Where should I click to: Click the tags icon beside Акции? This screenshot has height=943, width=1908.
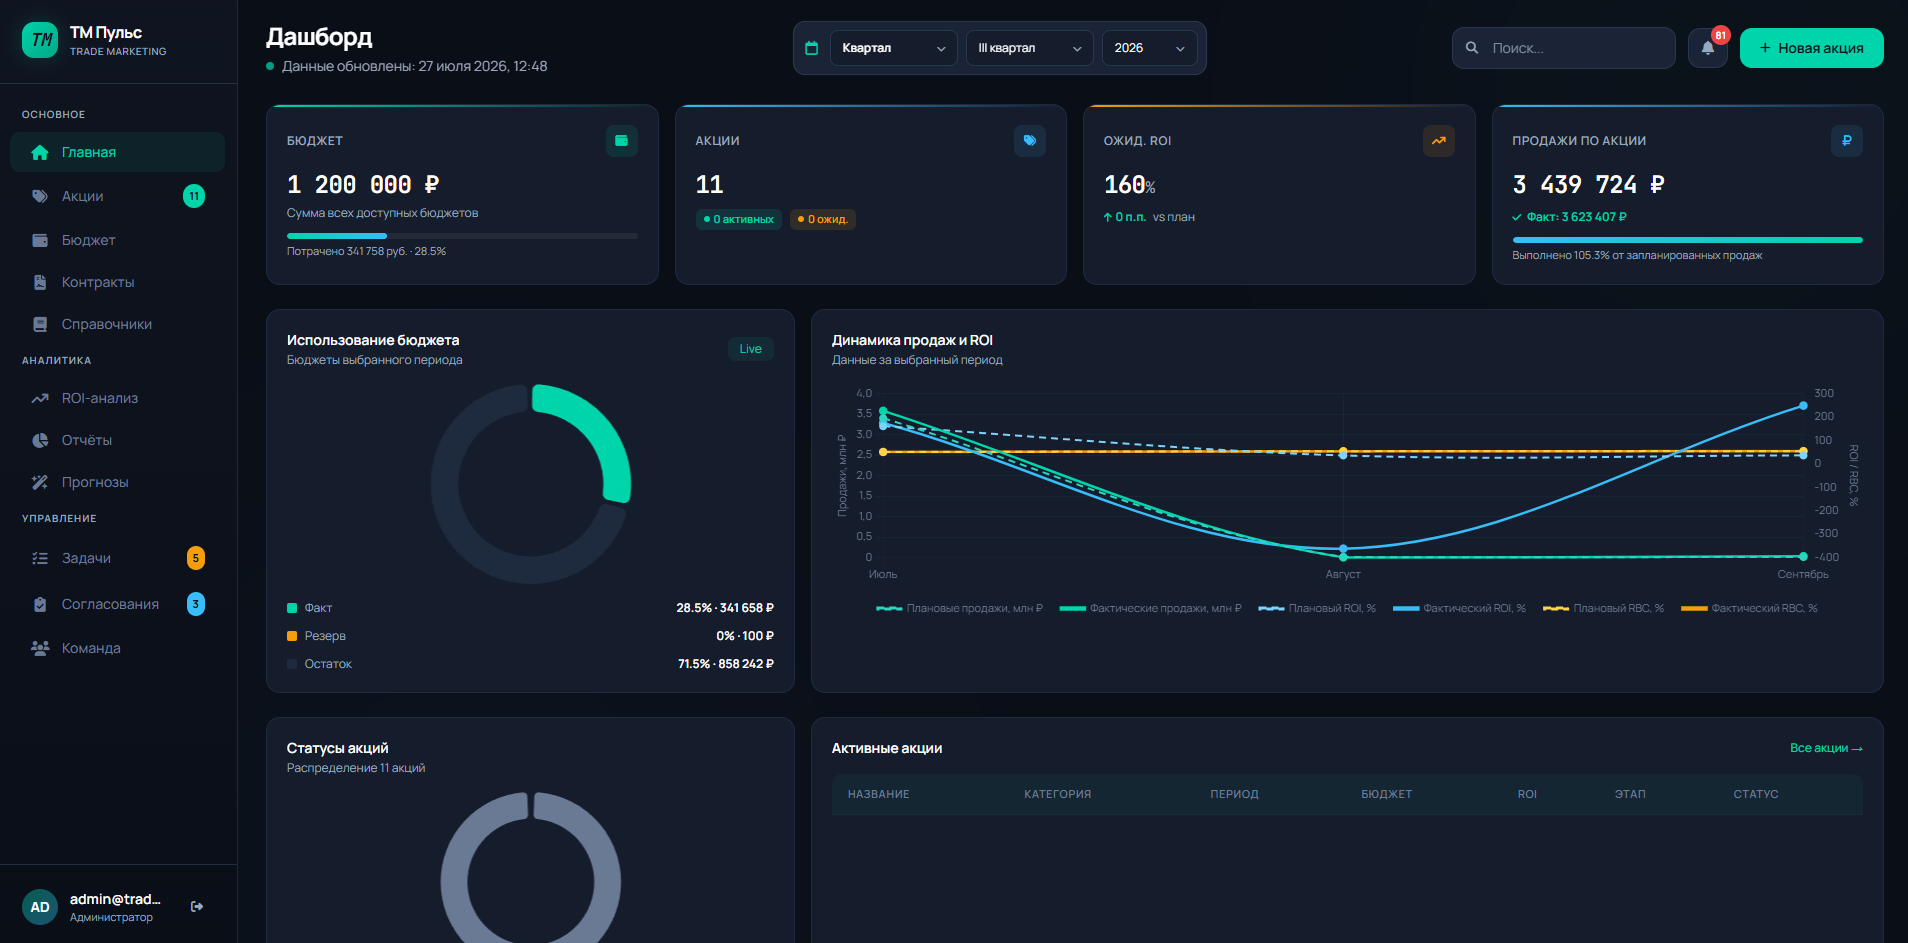40,196
